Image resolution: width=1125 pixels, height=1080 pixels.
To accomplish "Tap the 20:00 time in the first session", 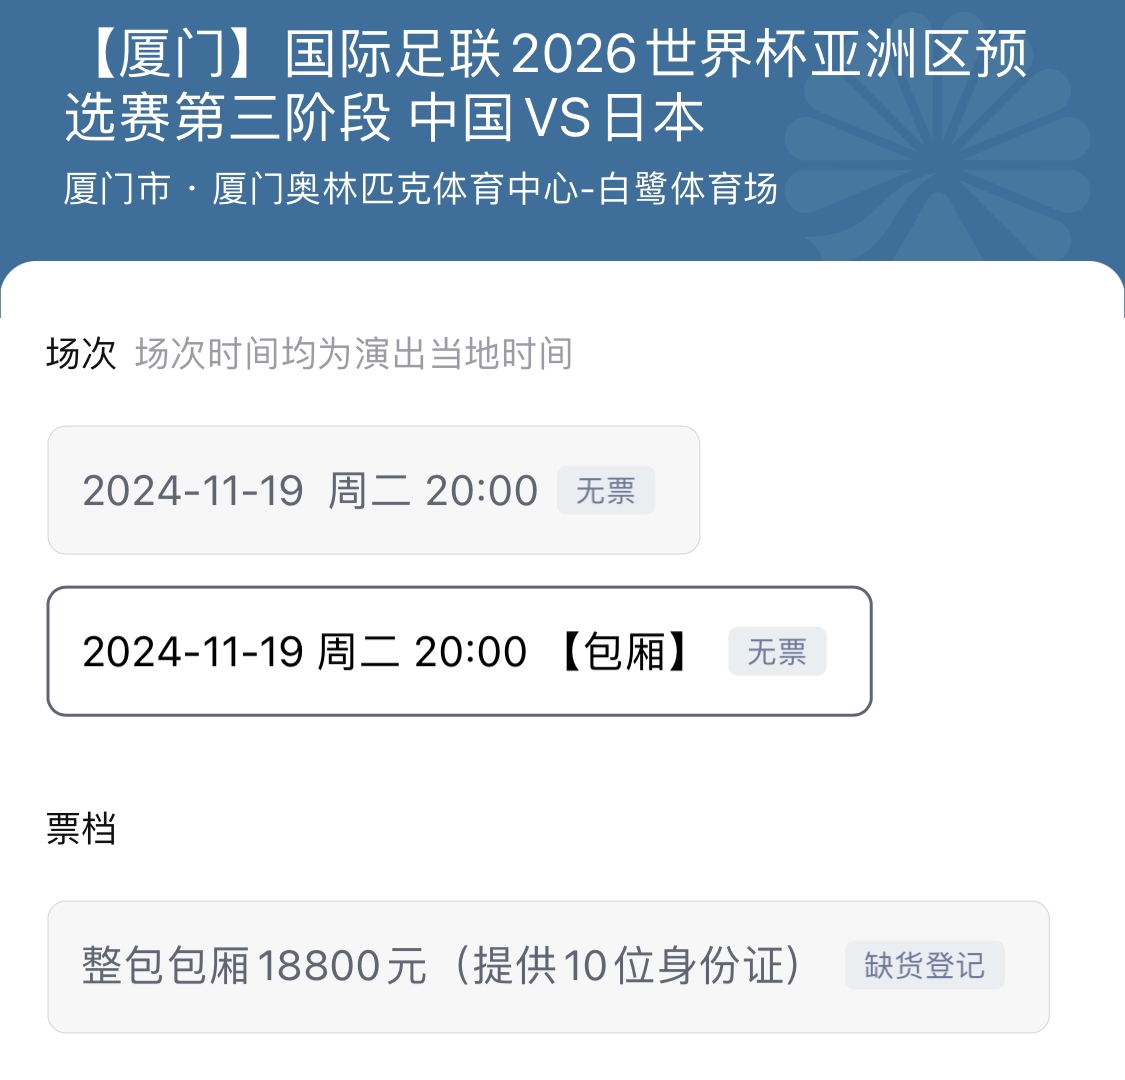I will click(x=482, y=491).
